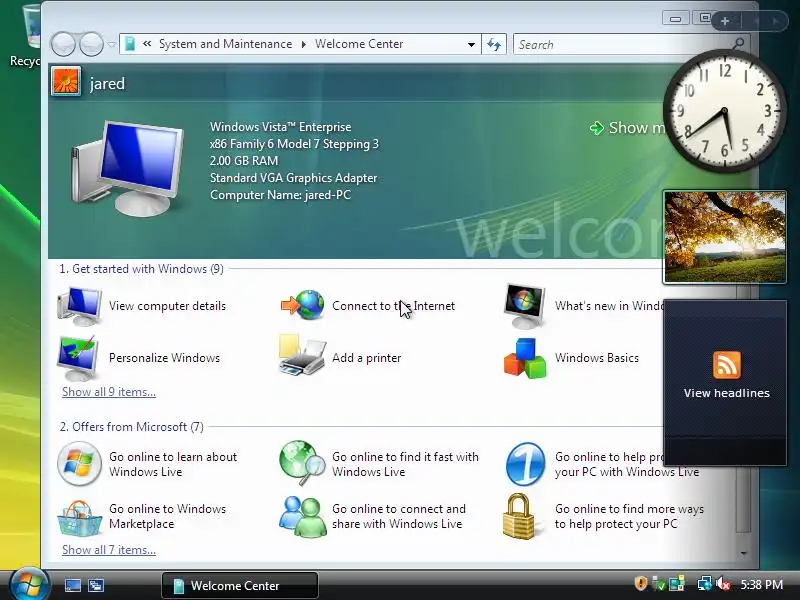800x600 pixels.
Task: Click the large computer monitor image
Action: [128, 168]
